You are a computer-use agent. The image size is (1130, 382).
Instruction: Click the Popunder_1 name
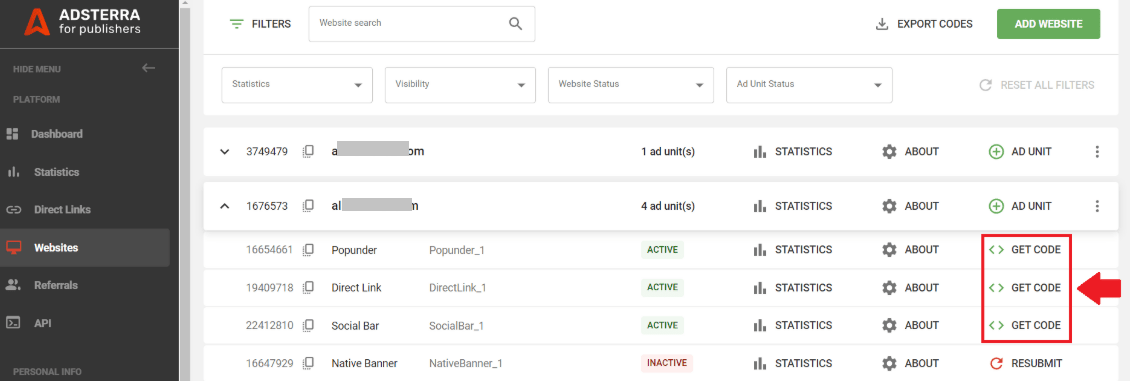(458, 250)
